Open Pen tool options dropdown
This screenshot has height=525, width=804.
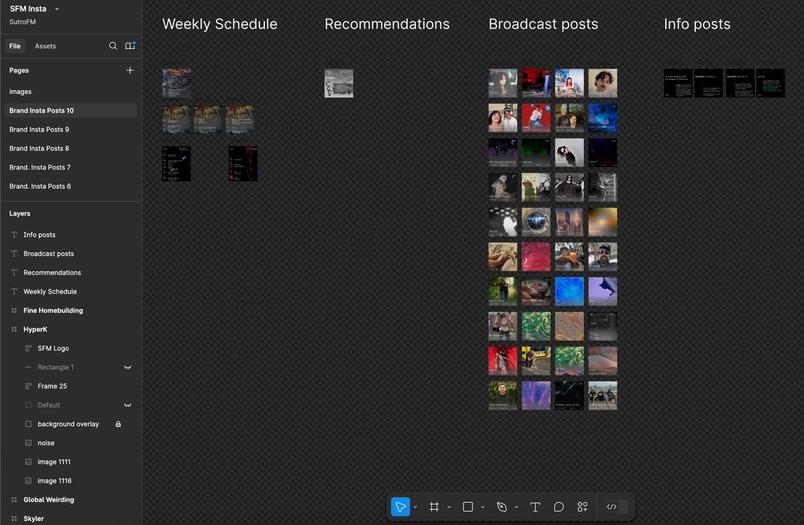point(516,507)
